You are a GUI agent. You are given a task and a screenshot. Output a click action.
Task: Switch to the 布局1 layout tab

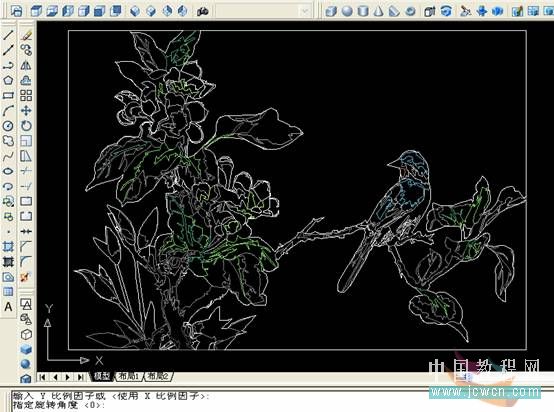(129, 376)
